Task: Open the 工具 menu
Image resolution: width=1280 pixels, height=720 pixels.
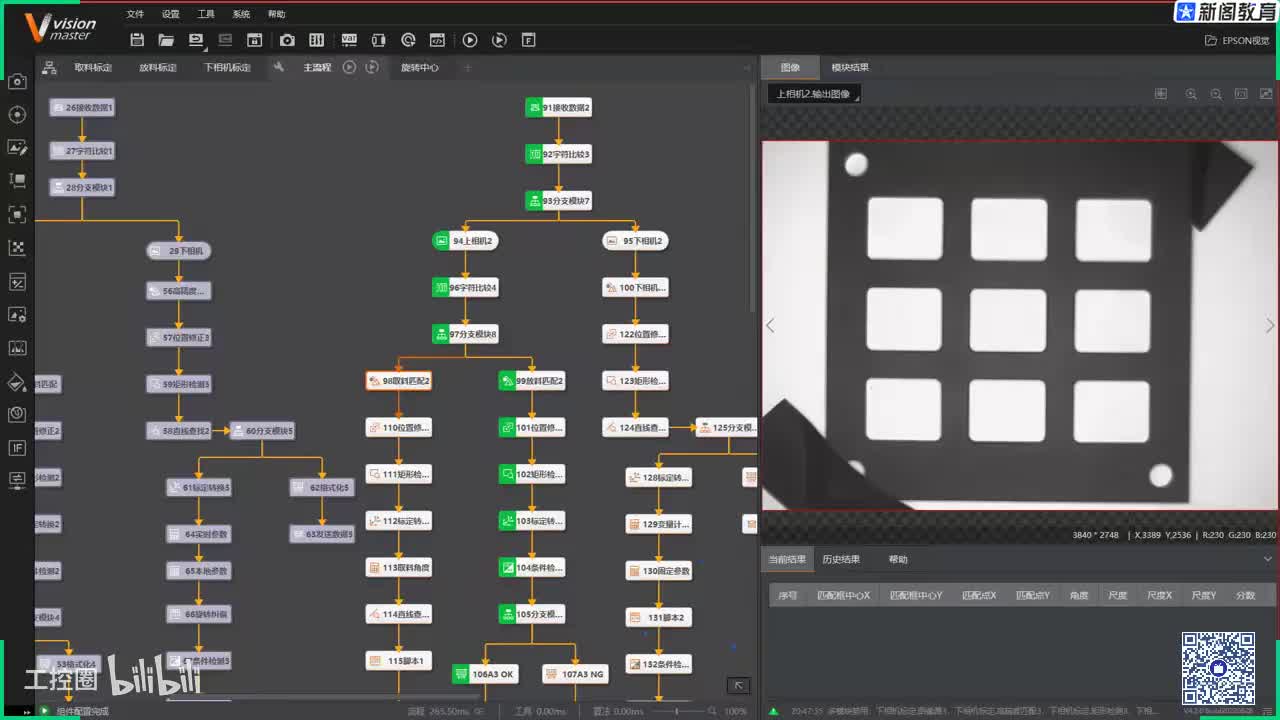Action: 206,14
